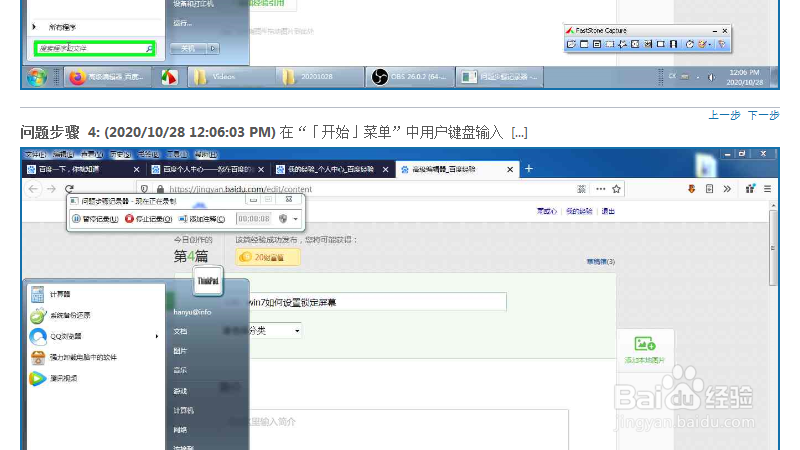Image resolution: width=800 pixels, height=450 pixels.
Task: Click FastStone screen recorder icon
Action: point(673,44)
